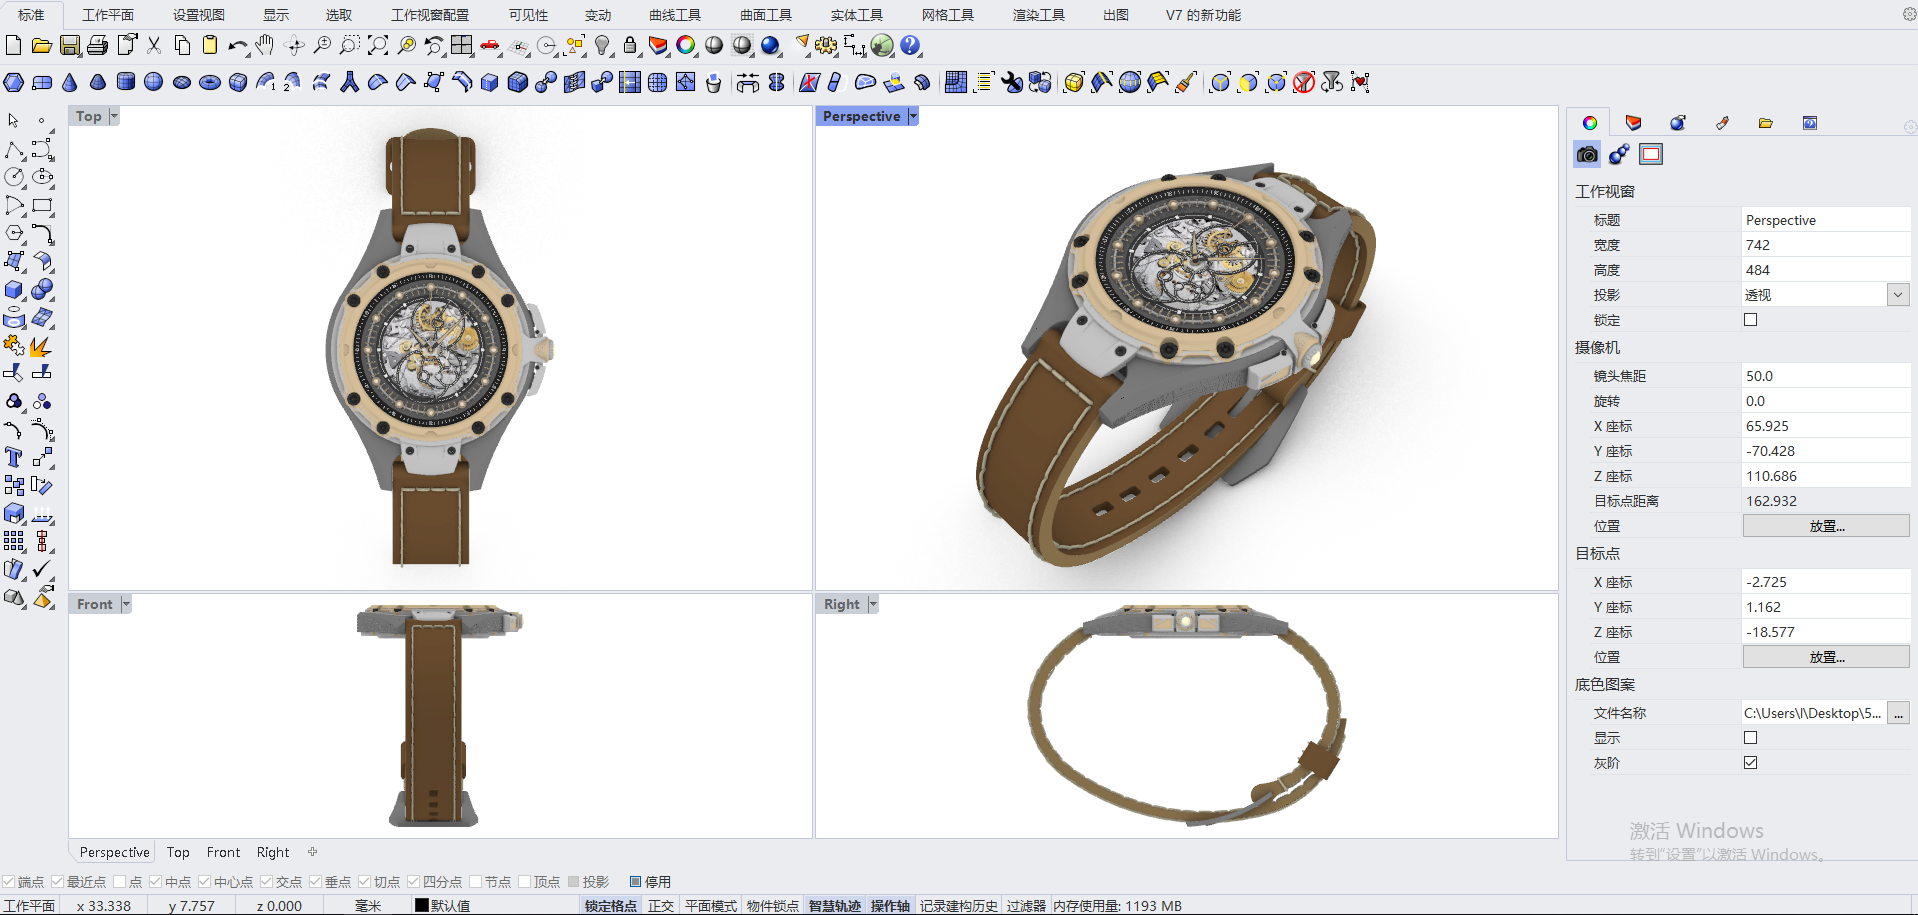Cut selection with the scissors icon
The width and height of the screenshot is (1918, 915).
click(x=154, y=45)
